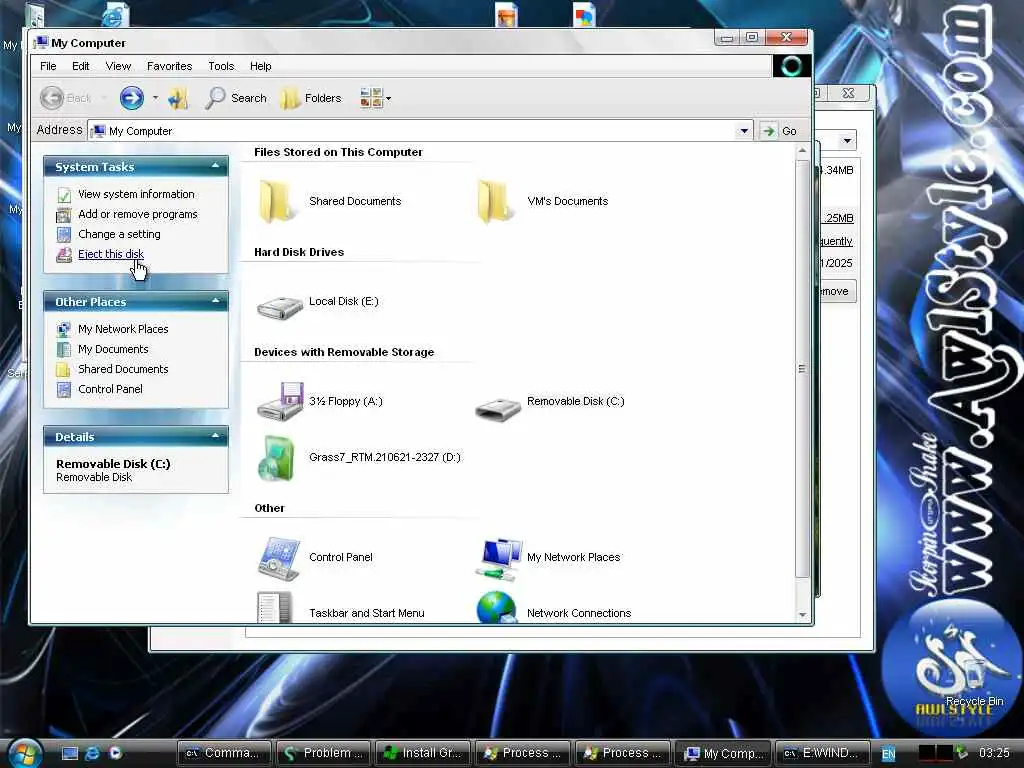Switch to the Problem taskbar button
Image resolution: width=1024 pixels, height=768 pixels.
pyautogui.click(x=323, y=753)
